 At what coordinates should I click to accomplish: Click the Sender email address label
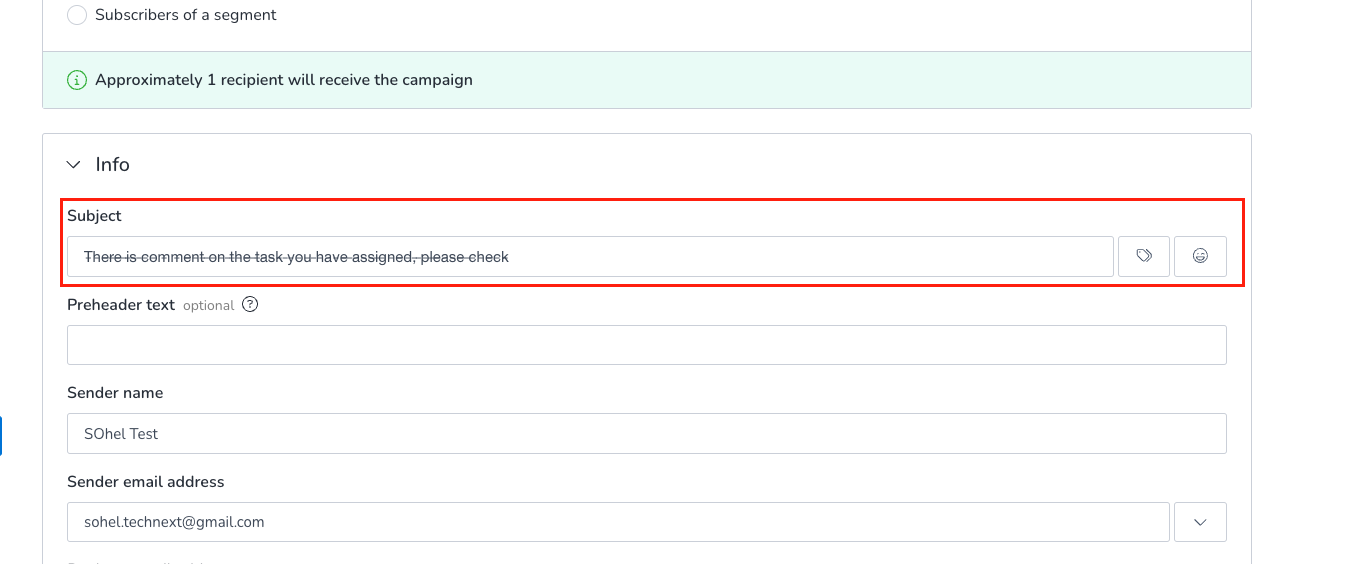(x=146, y=482)
